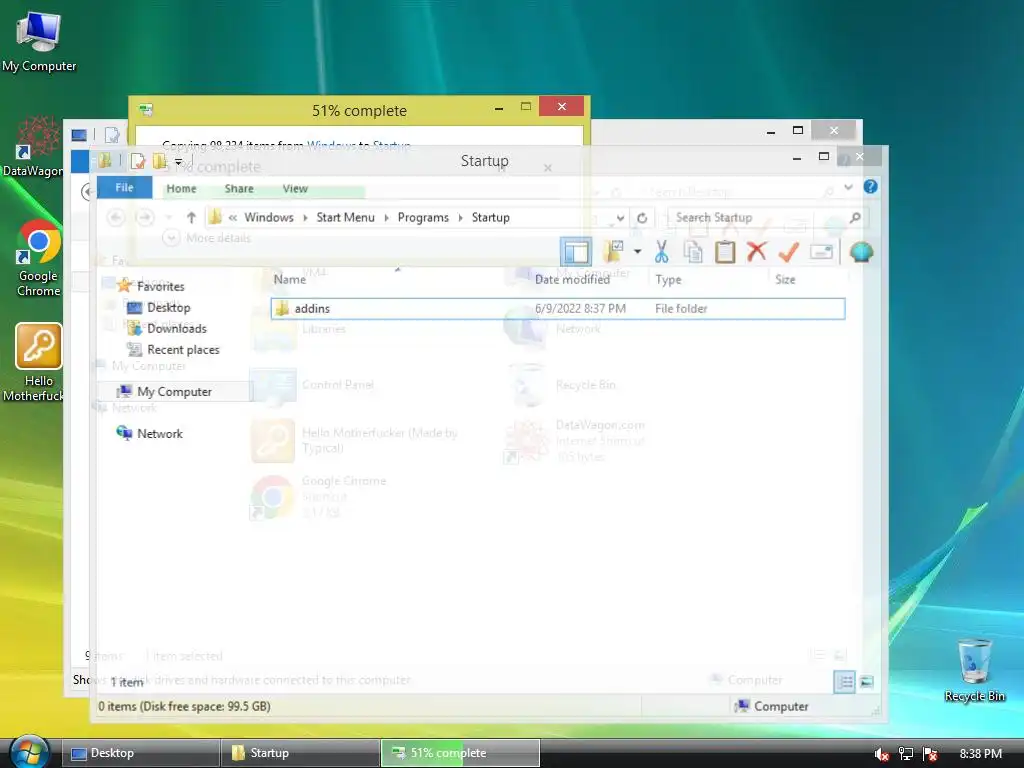Switch to large icons view in status bar
The height and width of the screenshot is (768, 1024).
(867, 682)
